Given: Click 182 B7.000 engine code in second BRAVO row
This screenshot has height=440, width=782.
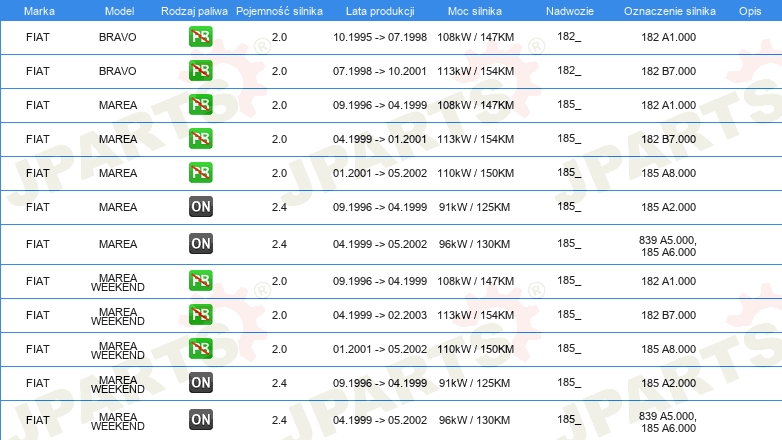Looking at the screenshot, I should 668,71.
